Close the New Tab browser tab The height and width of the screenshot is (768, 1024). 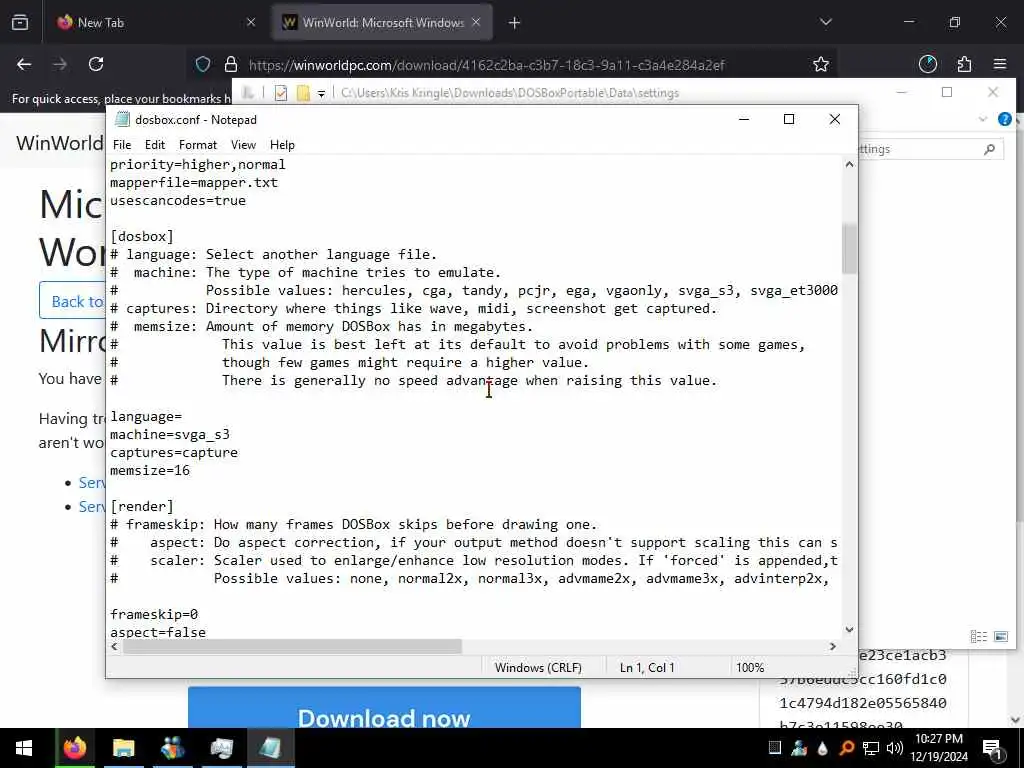pyautogui.click(x=251, y=23)
